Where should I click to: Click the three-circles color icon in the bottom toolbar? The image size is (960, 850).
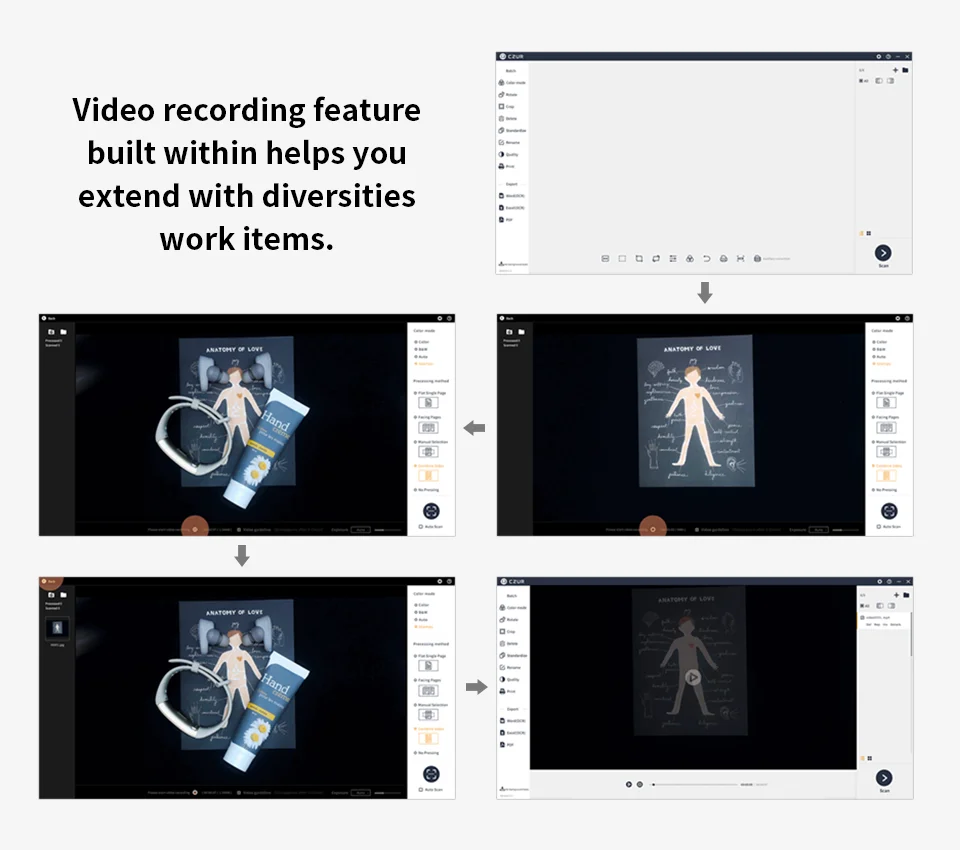tap(689, 259)
